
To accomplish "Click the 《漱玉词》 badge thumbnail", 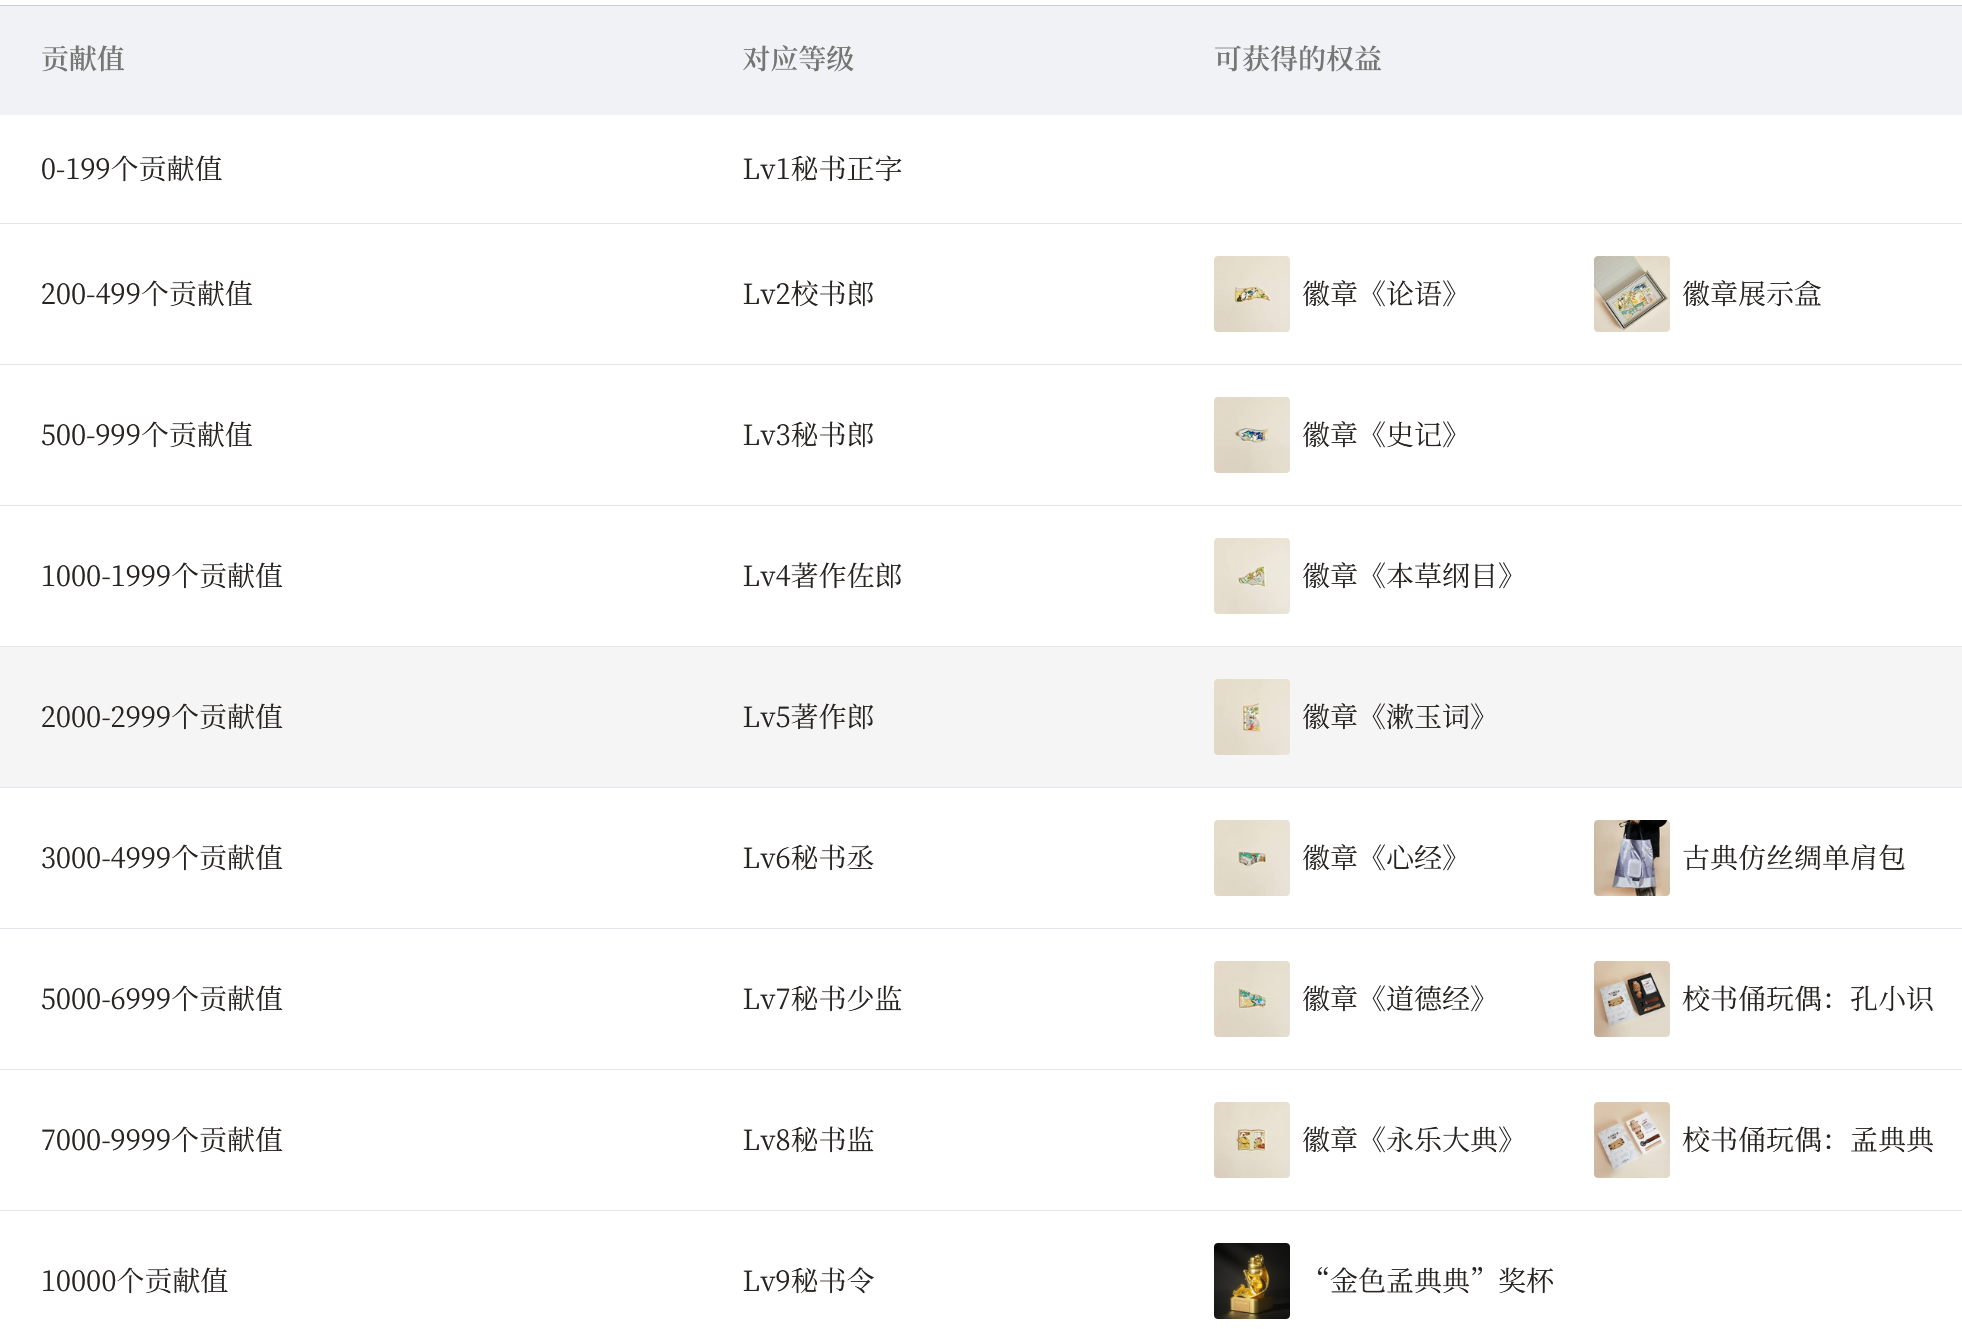I will (1251, 717).
